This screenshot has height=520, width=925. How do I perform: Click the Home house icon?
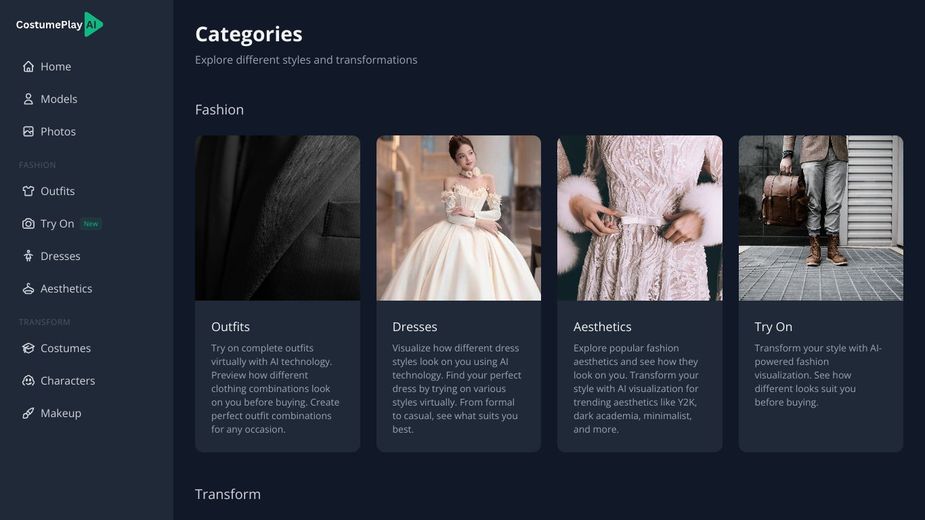point(28,67)
